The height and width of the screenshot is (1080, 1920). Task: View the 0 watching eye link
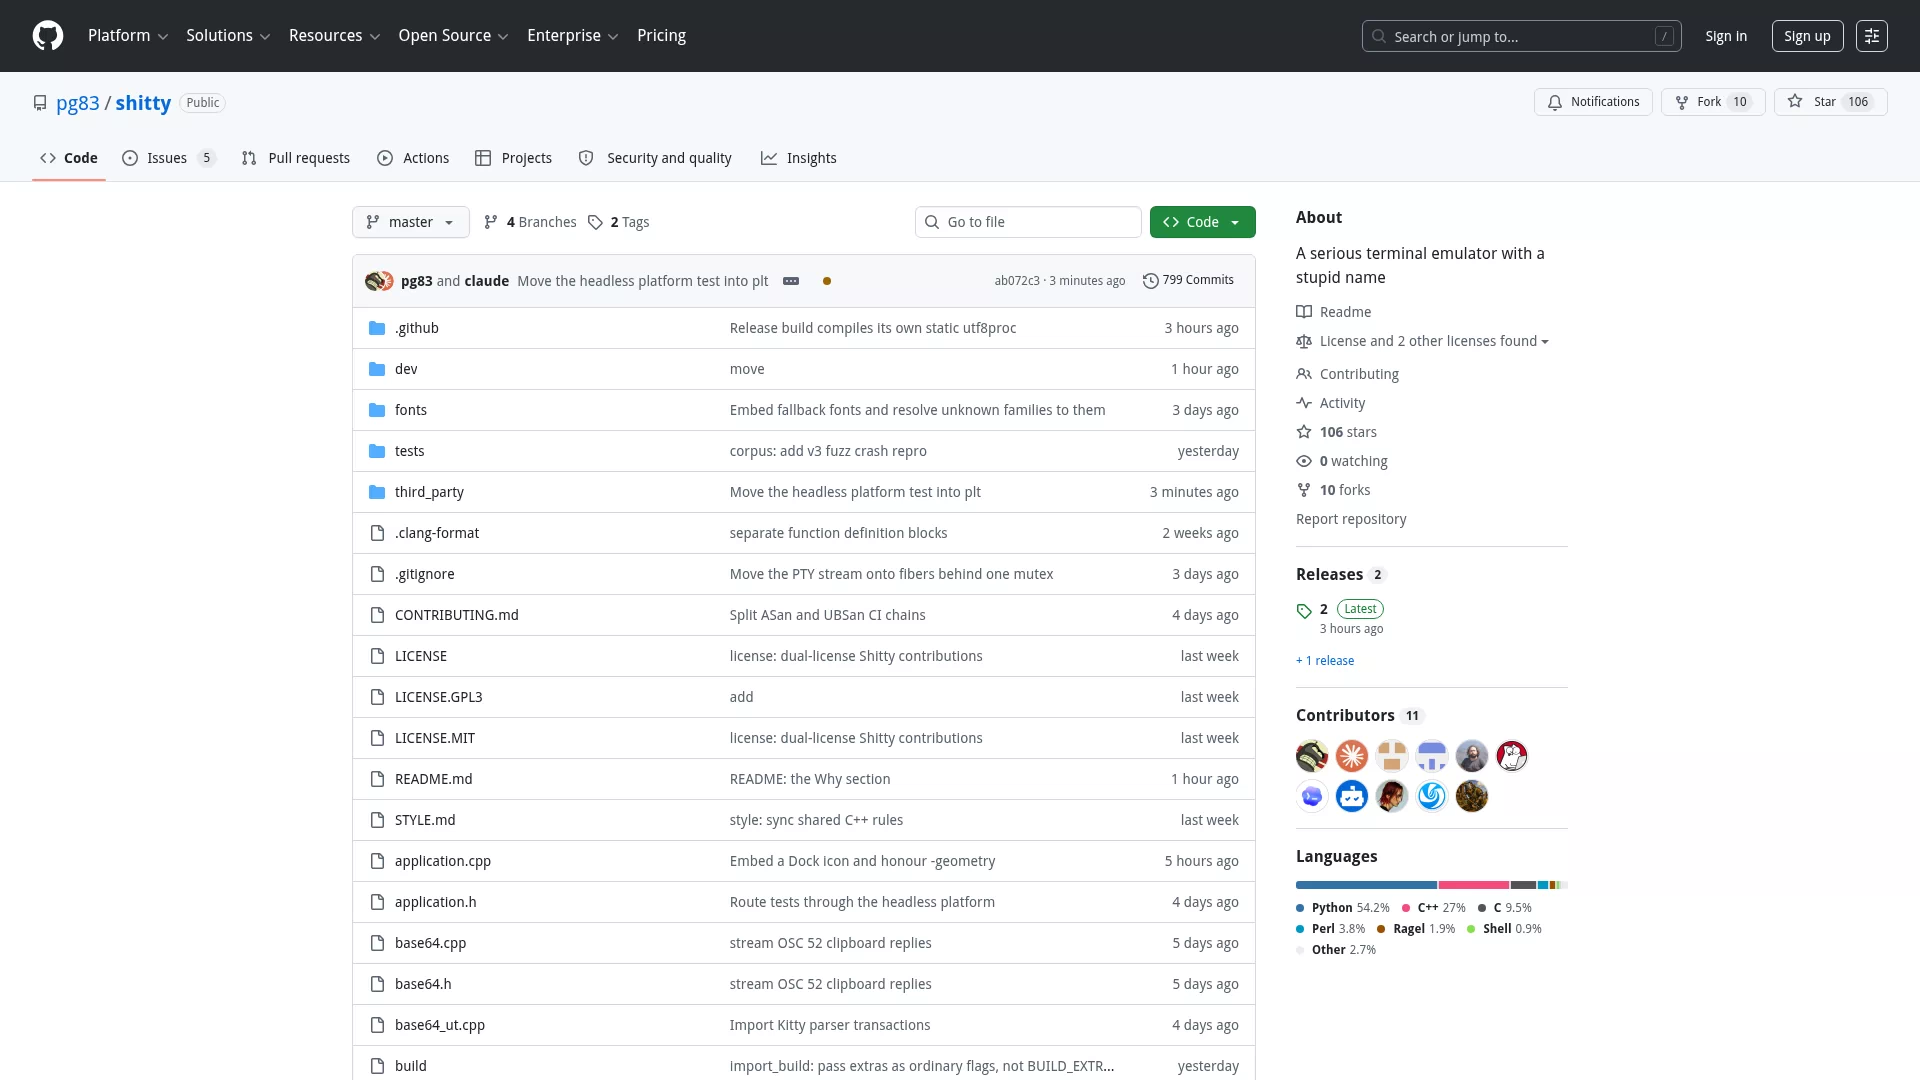click(1342, 461)
